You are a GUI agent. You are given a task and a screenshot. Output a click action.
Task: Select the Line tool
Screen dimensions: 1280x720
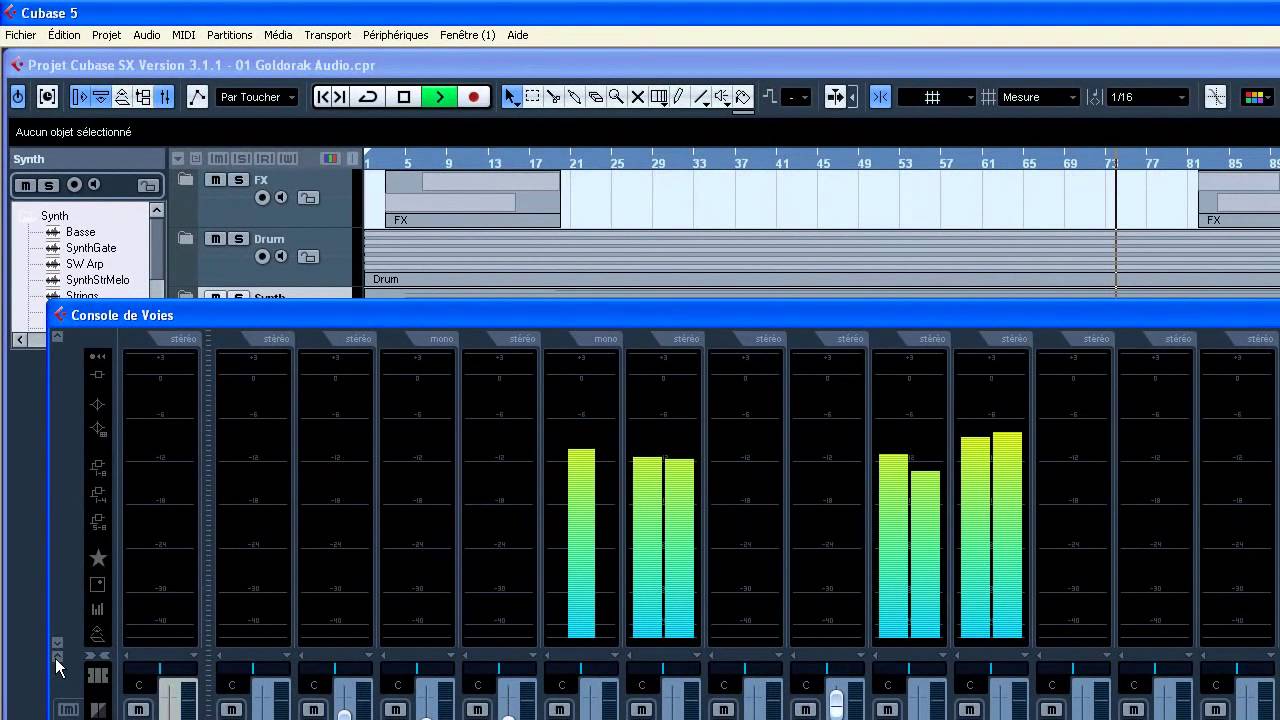coord(701,97)
